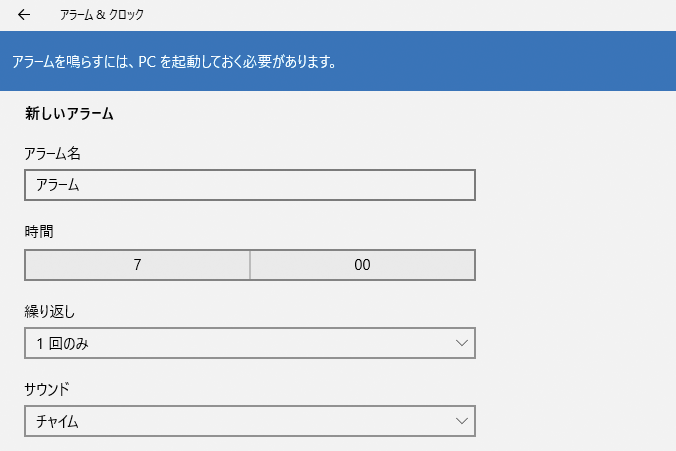Select the 新しいアラーム heading
Image resolution: width=676 pixels, height=451 pixels.
click(69, 114)
